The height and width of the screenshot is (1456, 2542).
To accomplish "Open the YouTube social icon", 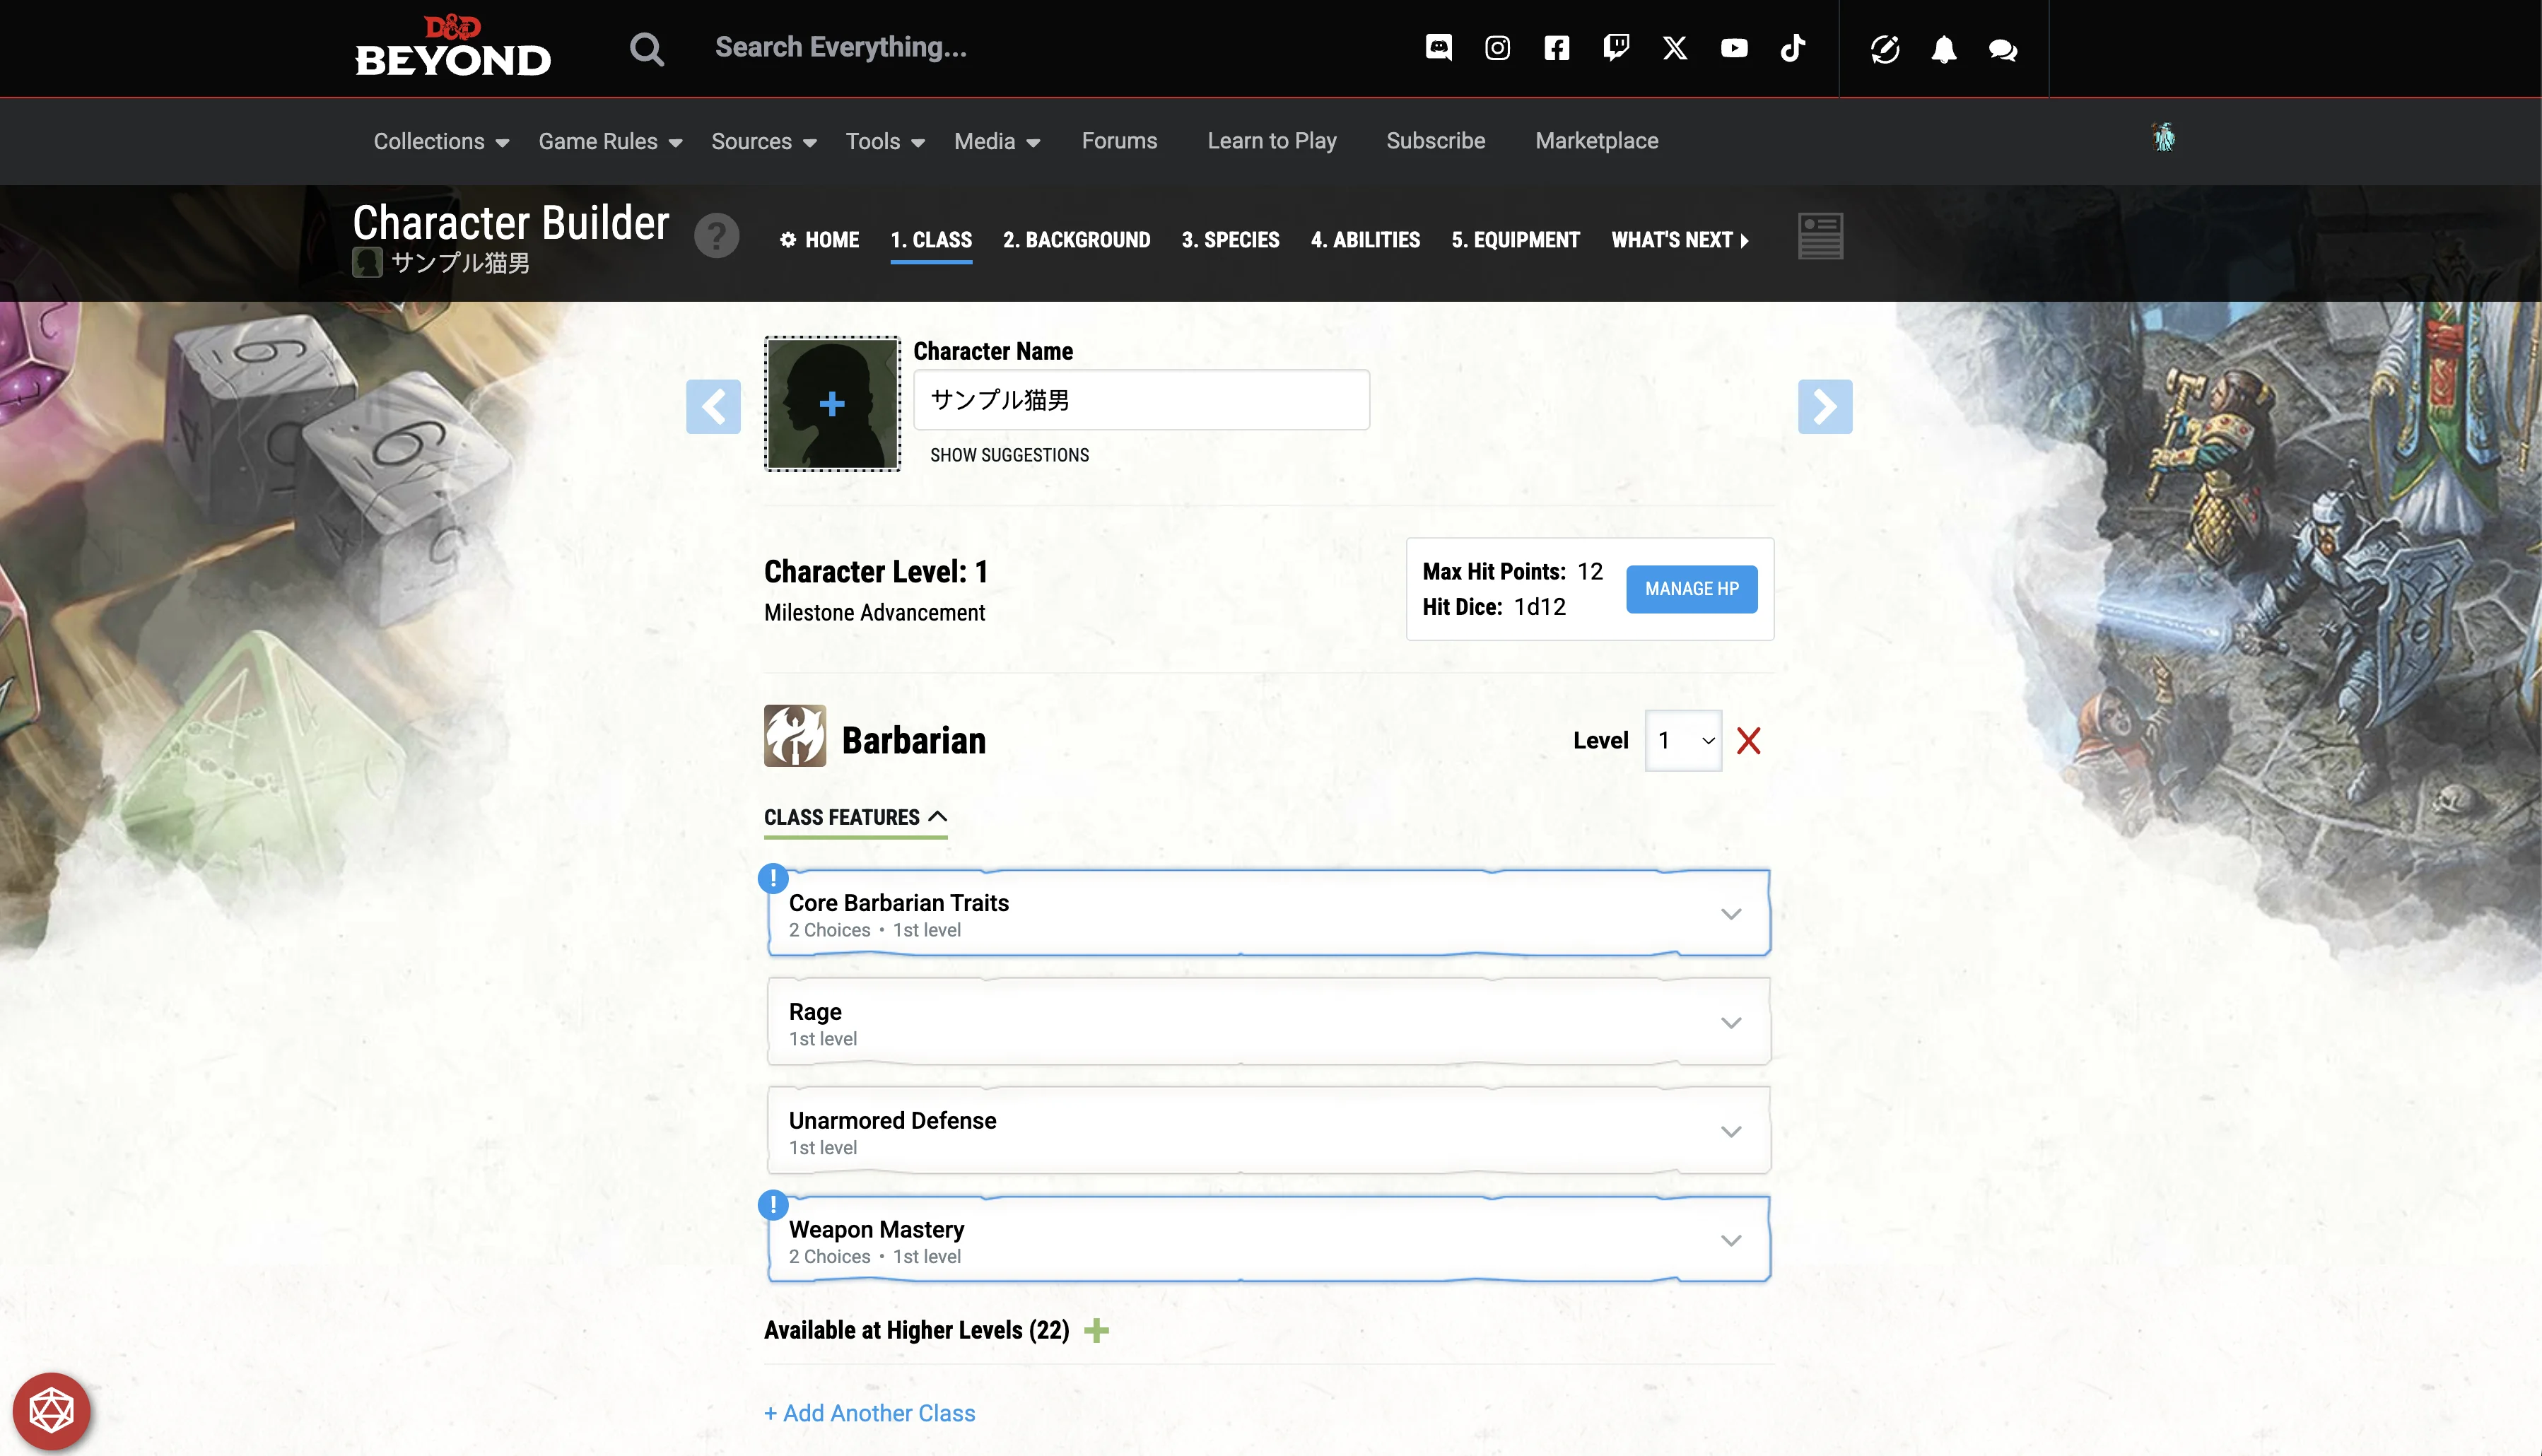I will (x=1734, y=48).
